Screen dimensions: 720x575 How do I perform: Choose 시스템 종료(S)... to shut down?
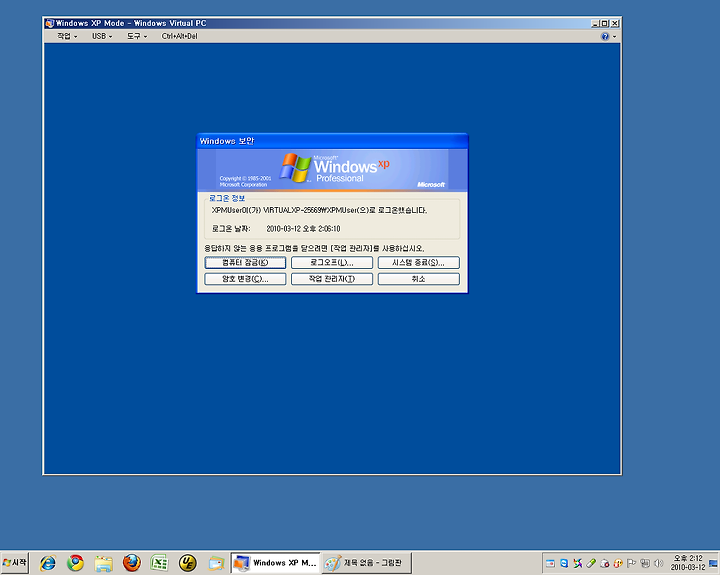(x=418, y=263)
